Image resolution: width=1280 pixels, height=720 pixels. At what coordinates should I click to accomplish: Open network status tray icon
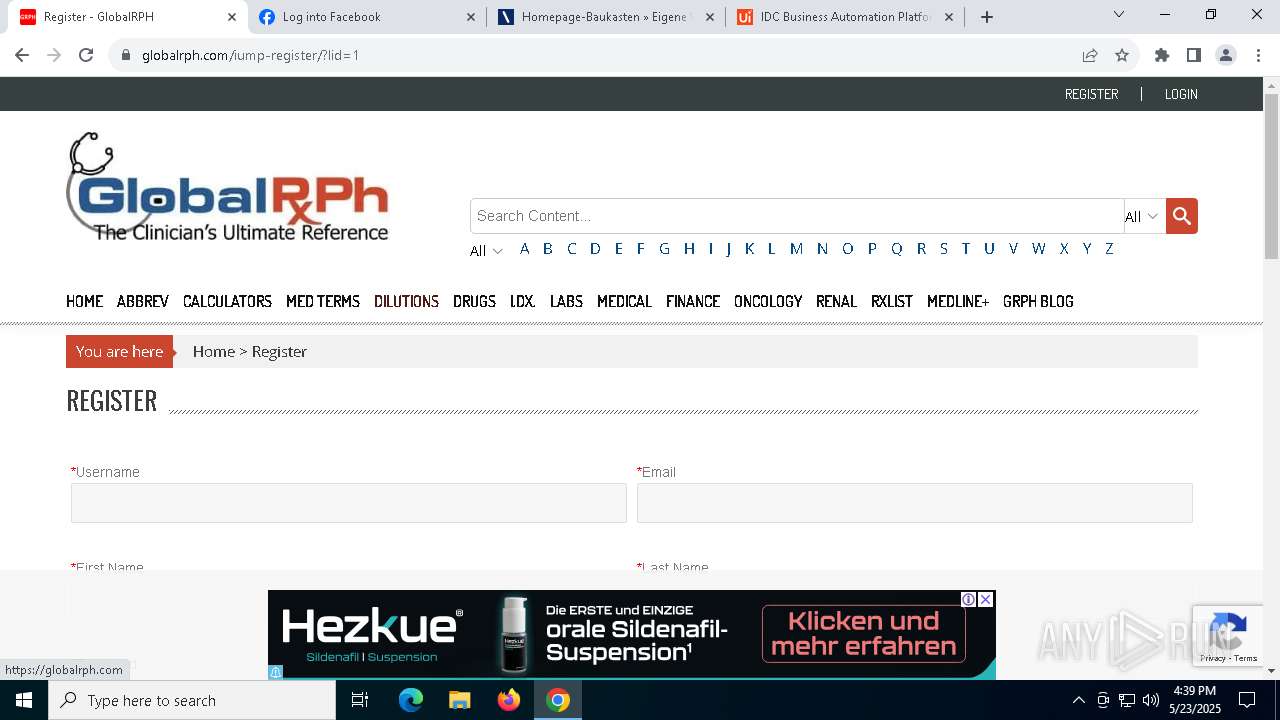[x=1127, y=700]
